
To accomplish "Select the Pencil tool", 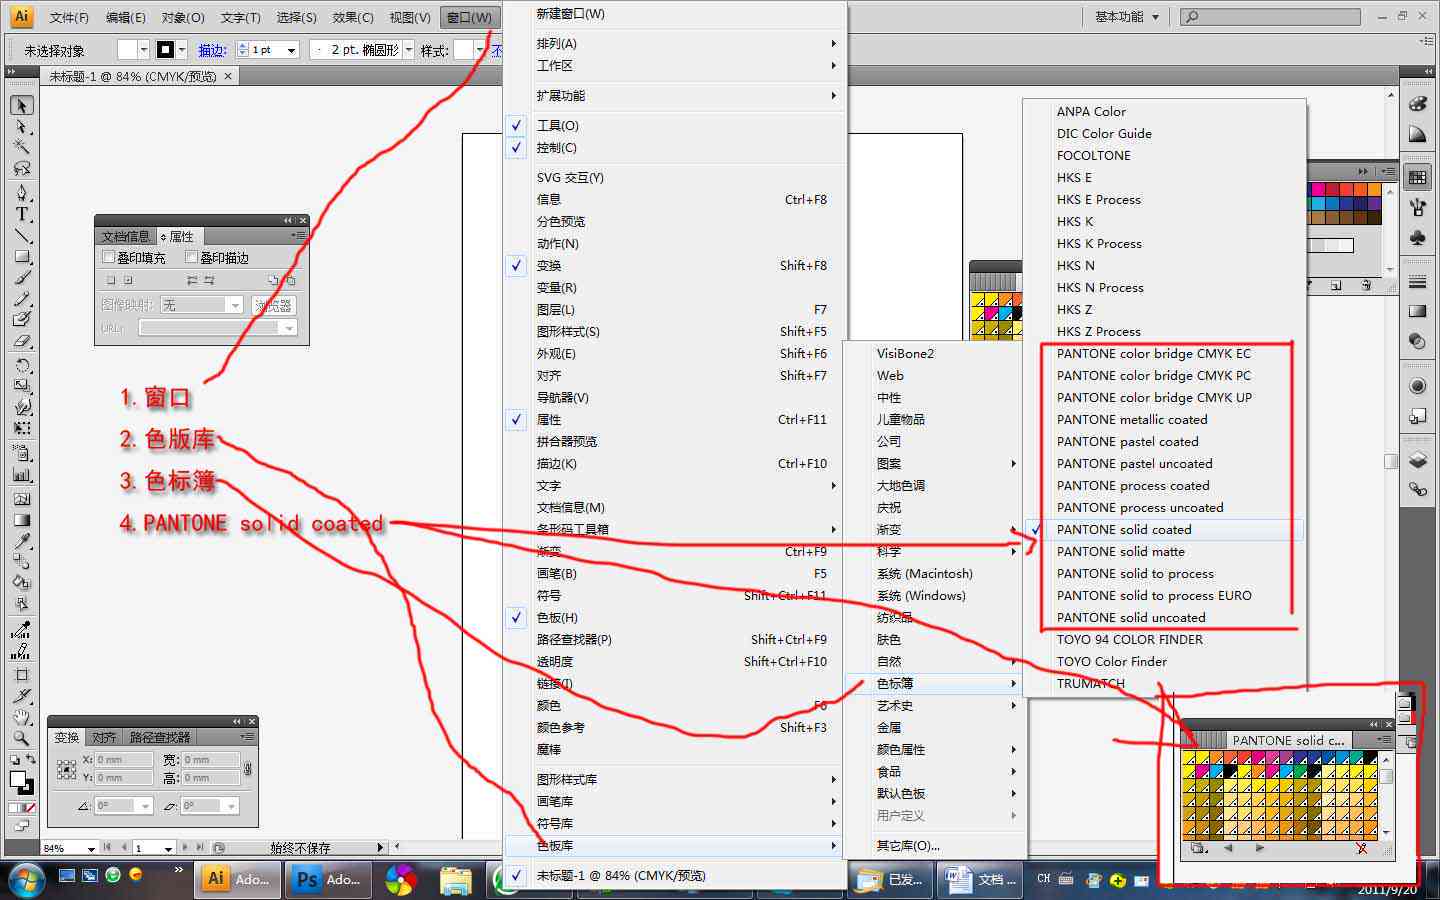I will (21, 299).
